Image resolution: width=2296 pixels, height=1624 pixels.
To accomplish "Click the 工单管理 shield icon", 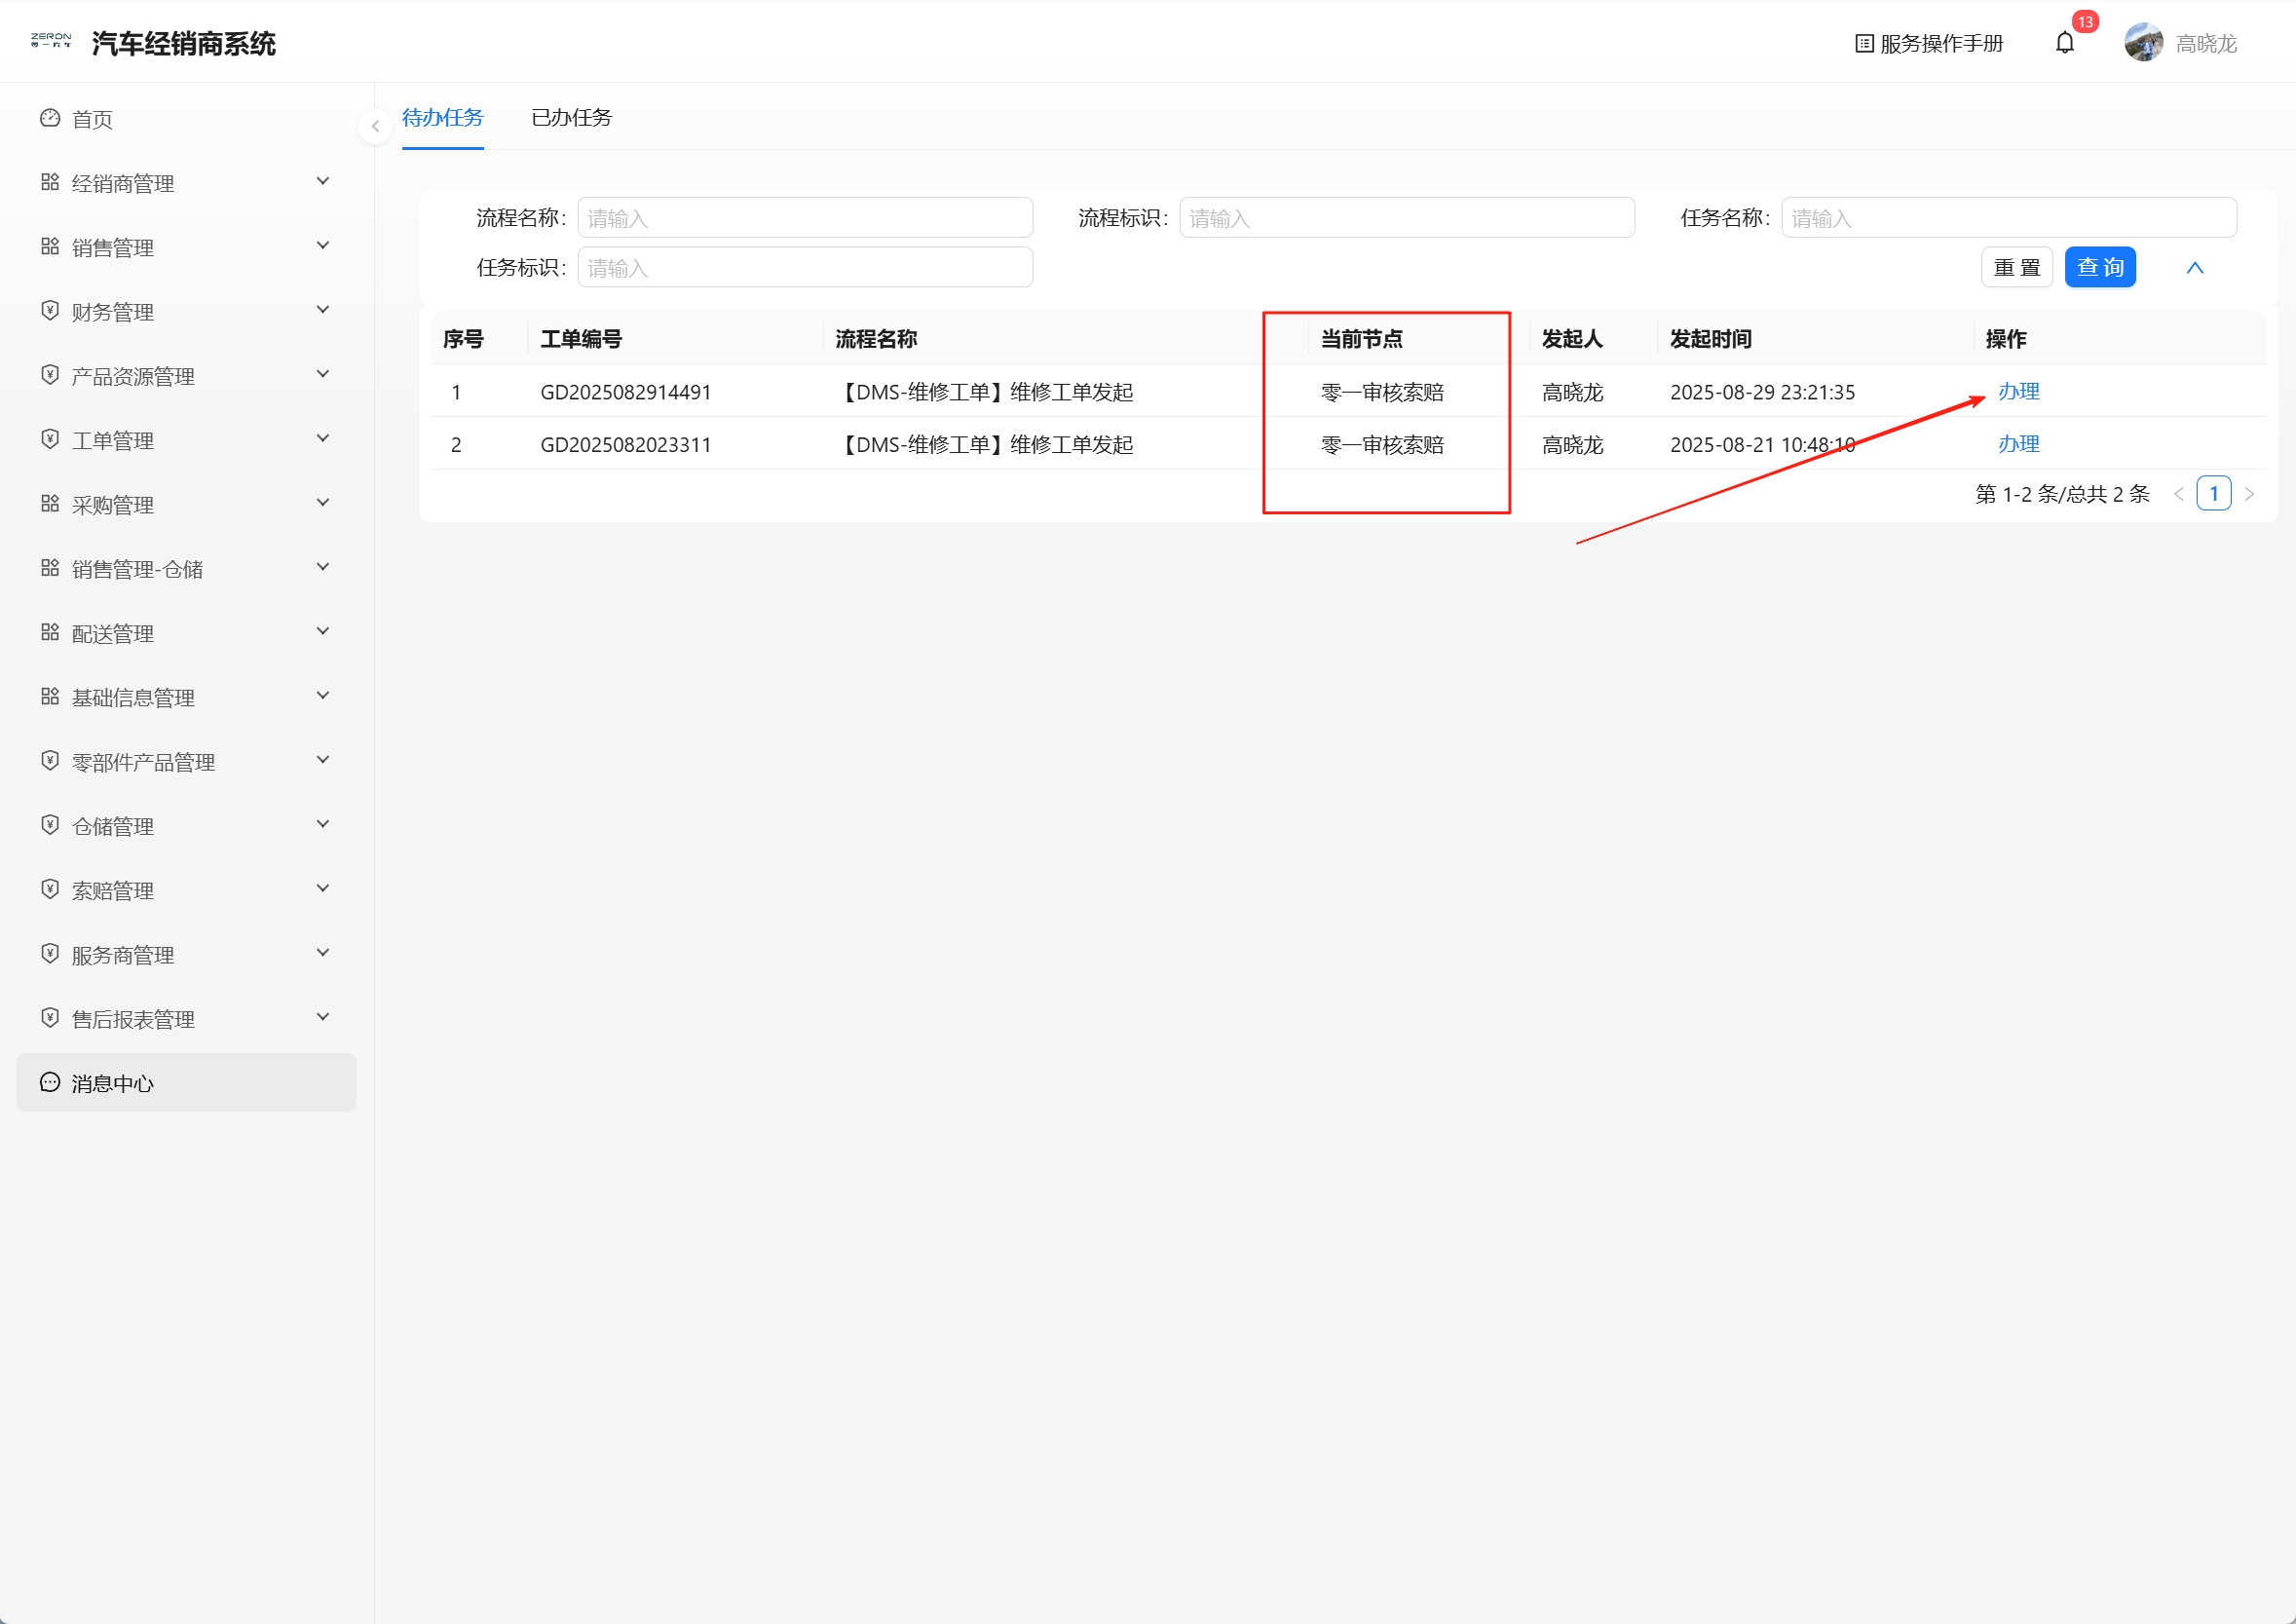I will [50, 439].
